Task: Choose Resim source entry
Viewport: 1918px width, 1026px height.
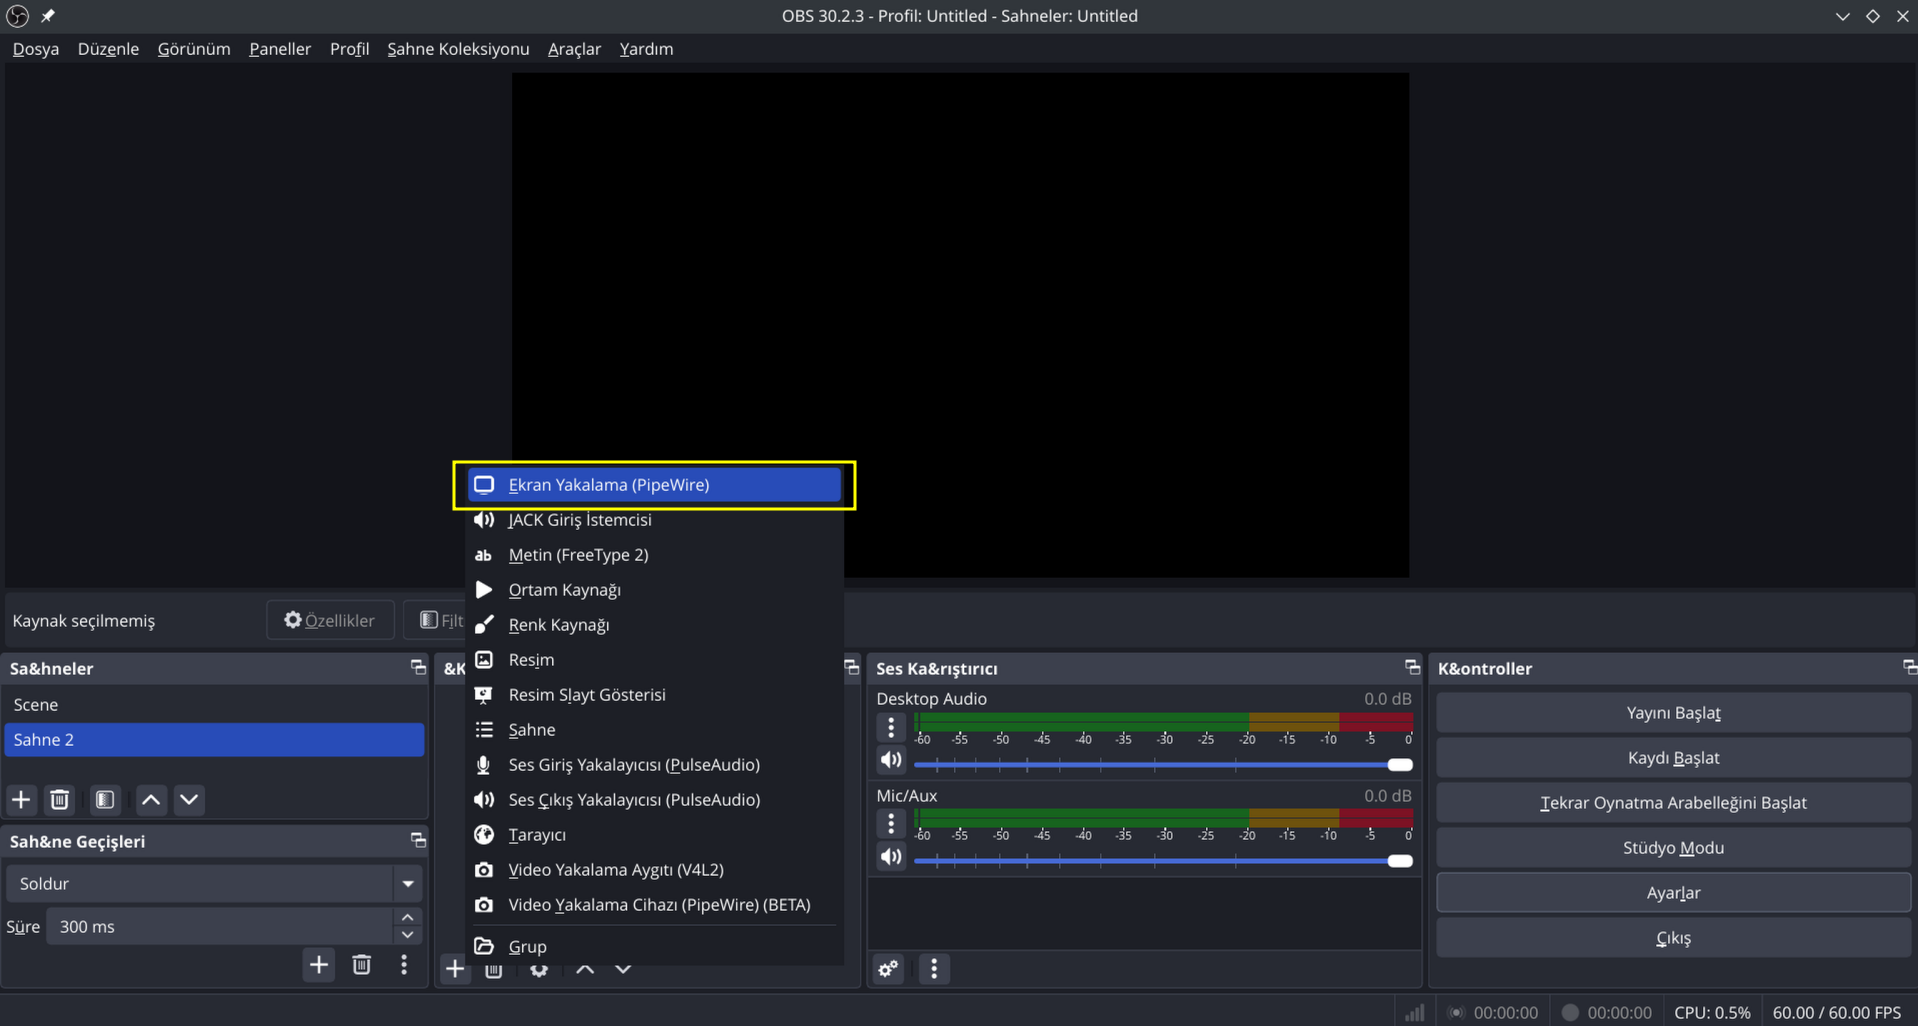Action: point(654,660)
